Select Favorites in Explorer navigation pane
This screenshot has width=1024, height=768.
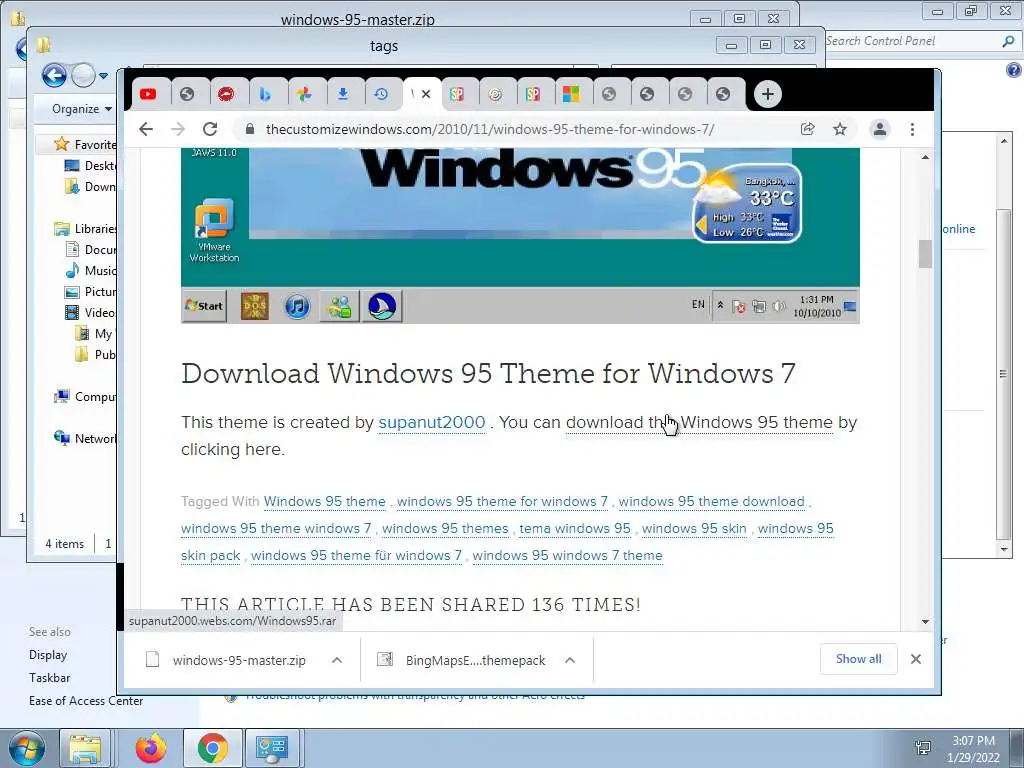pyautogui.click(x=85, y=144)
